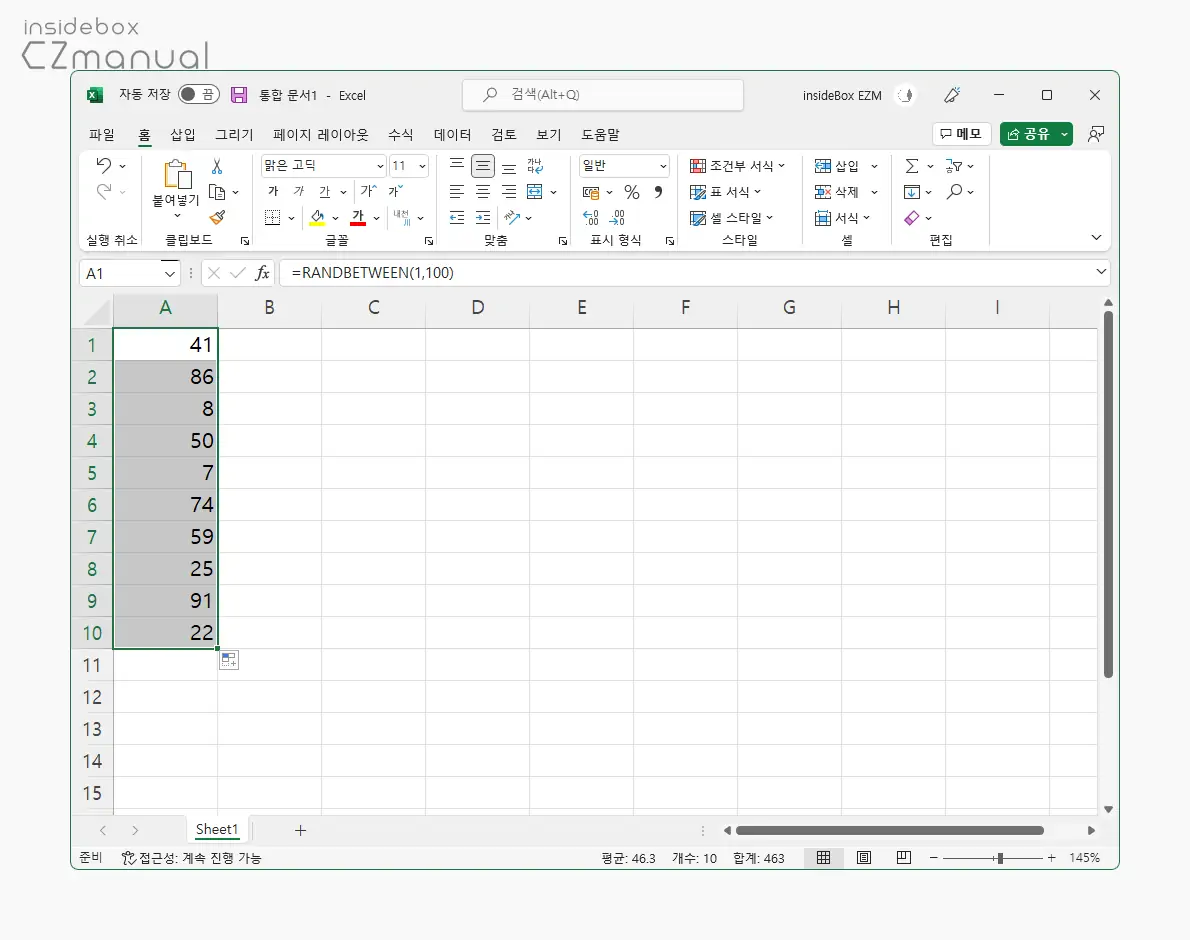Click accessibility status 접근성: 계속 진행 가능
1190x940 pixels.
[x=191, y=858]
